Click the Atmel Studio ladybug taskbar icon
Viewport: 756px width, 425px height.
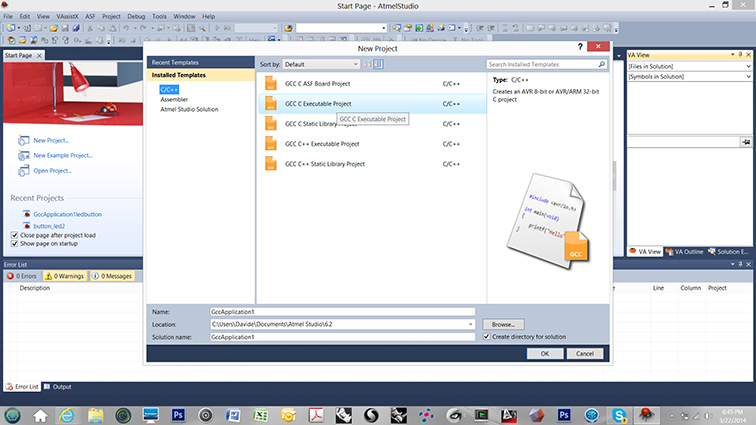coord(646,415)
